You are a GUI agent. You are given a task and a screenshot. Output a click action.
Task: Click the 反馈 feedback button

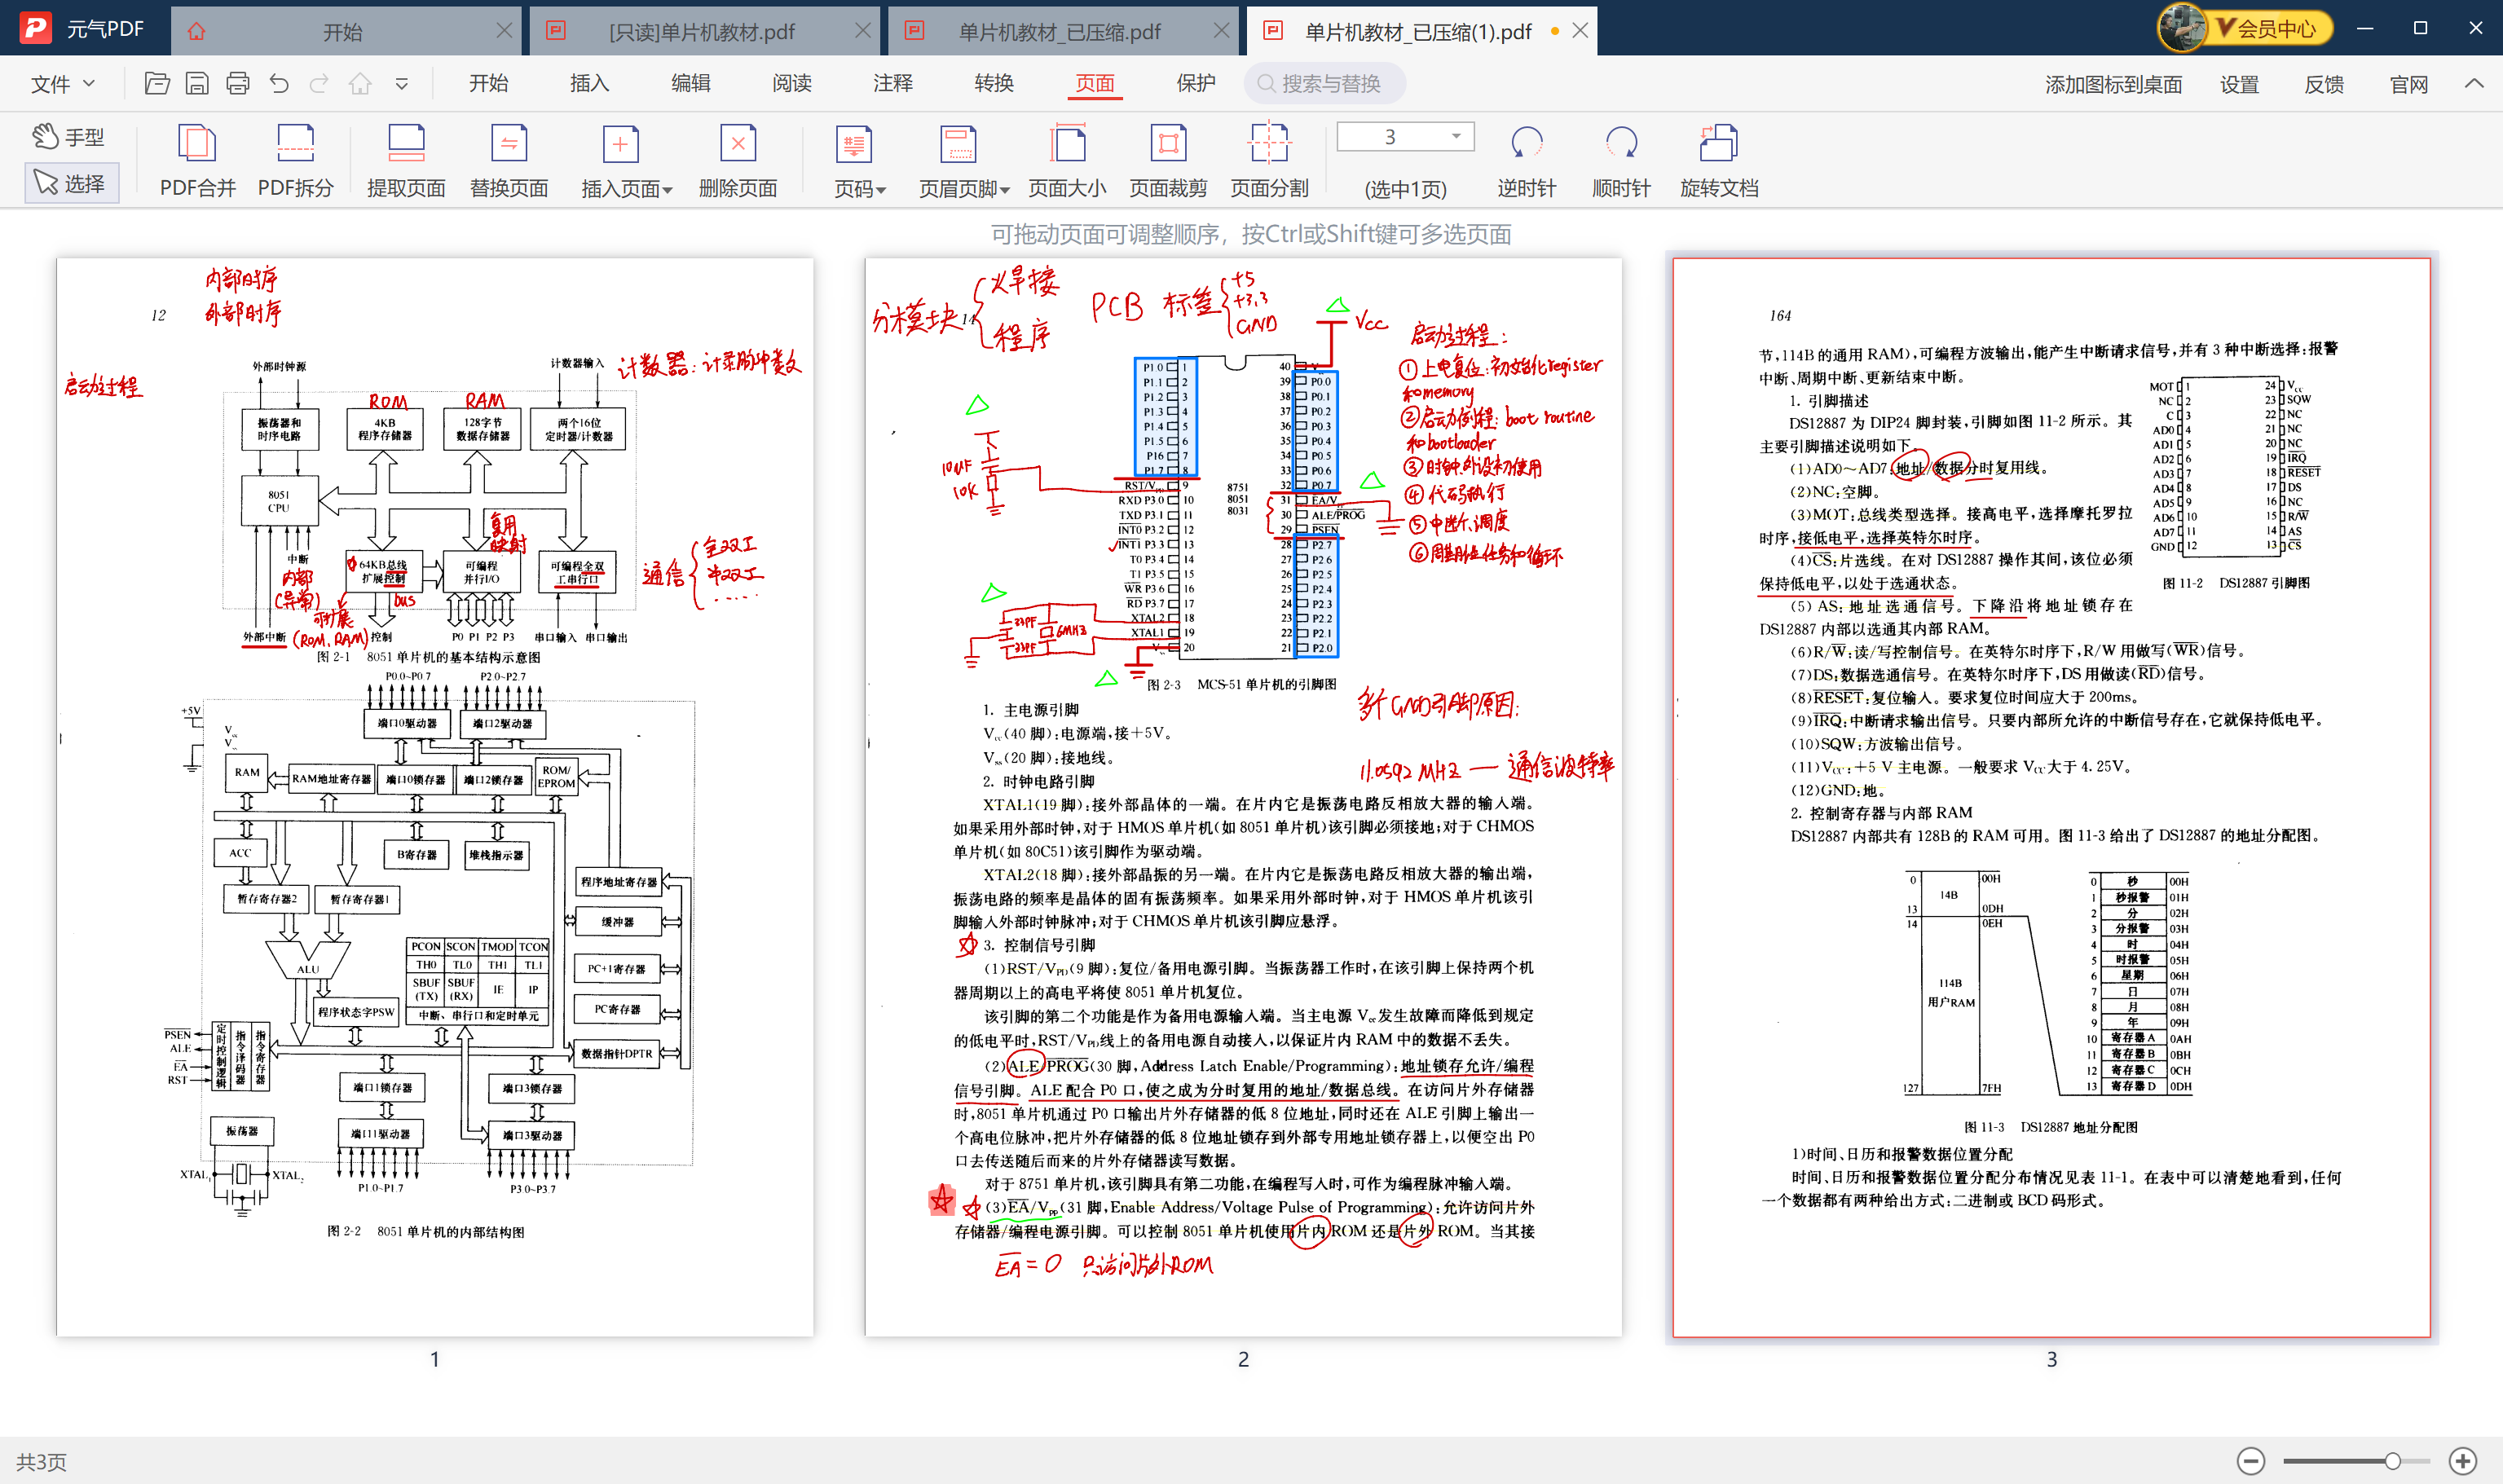click(2324, 85)
